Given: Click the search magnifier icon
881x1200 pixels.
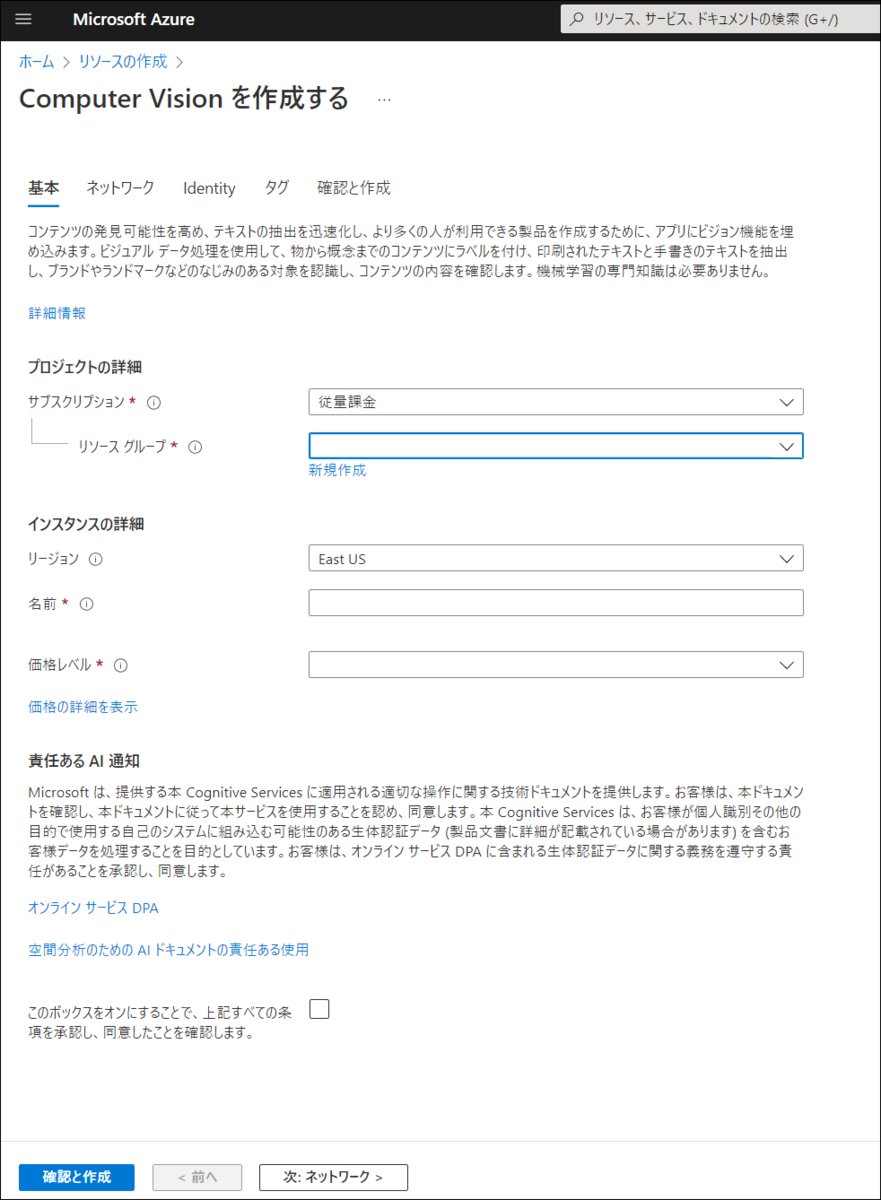Looking at the screenshot, I should click(x=577, y=19).
